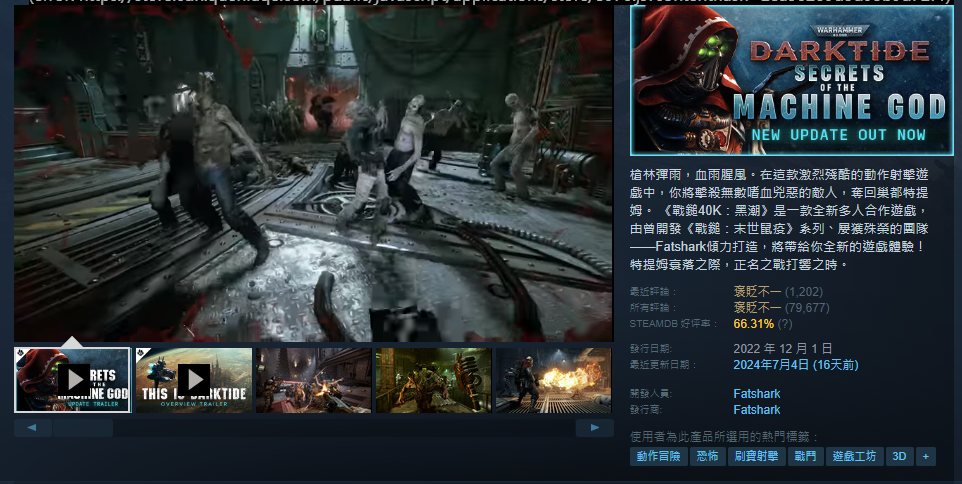
Task: Open the Darktide Machine God header banner
Action: click(791, 80)
